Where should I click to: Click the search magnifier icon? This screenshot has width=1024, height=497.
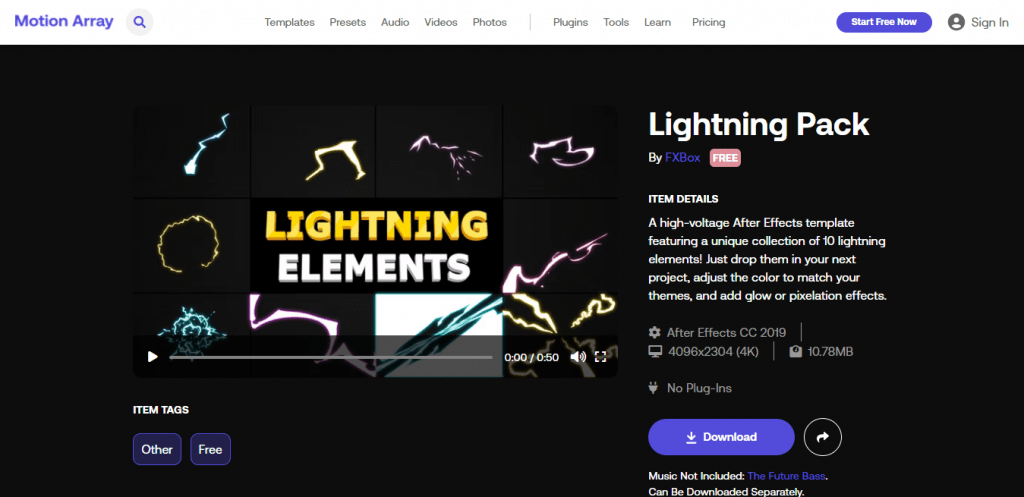tap(139, 22)
